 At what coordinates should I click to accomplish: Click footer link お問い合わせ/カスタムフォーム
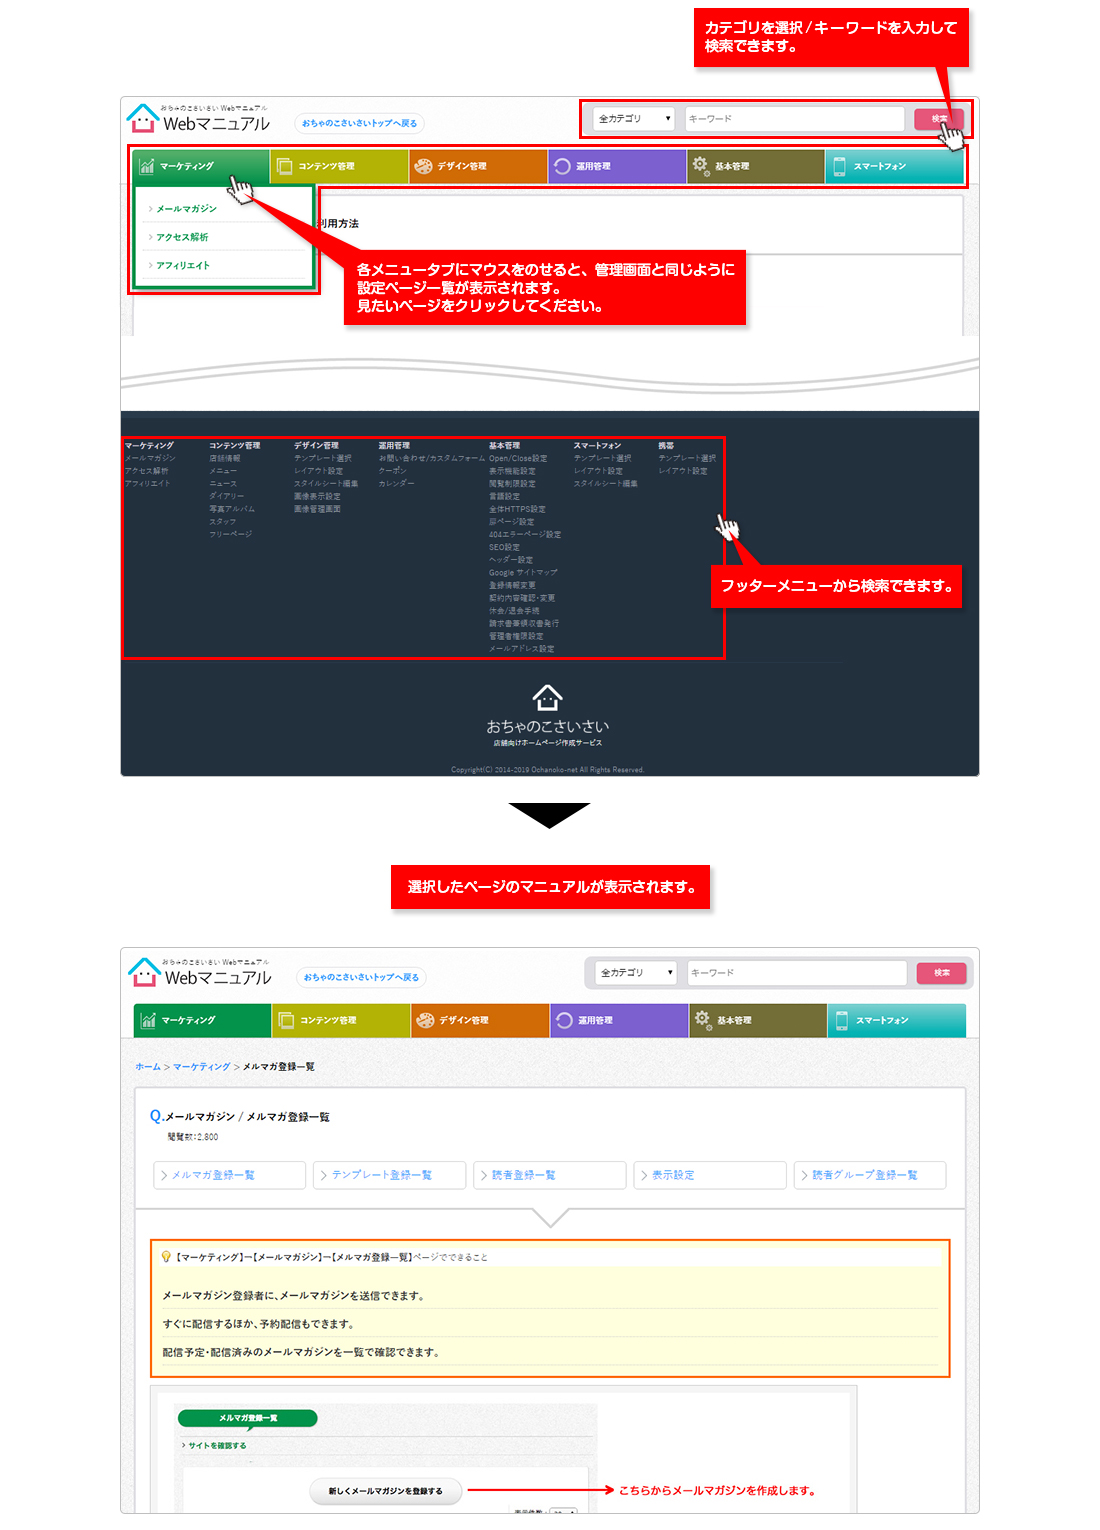coord(432,458)
